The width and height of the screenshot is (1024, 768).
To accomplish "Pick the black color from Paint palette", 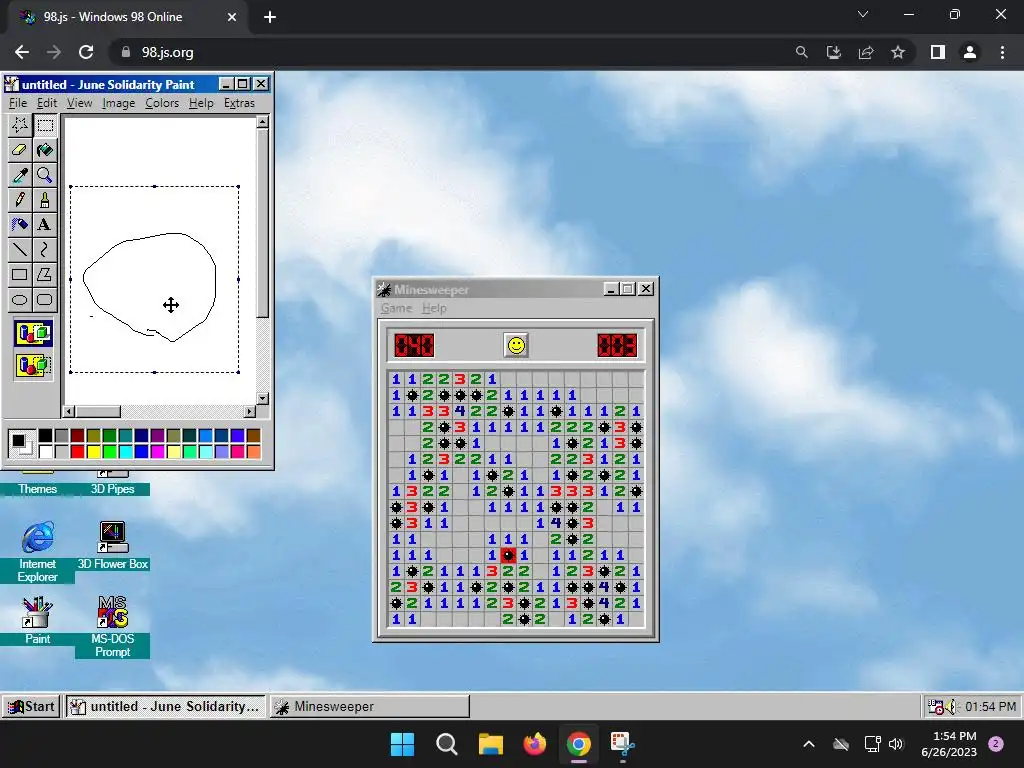I will coord(45,436).
